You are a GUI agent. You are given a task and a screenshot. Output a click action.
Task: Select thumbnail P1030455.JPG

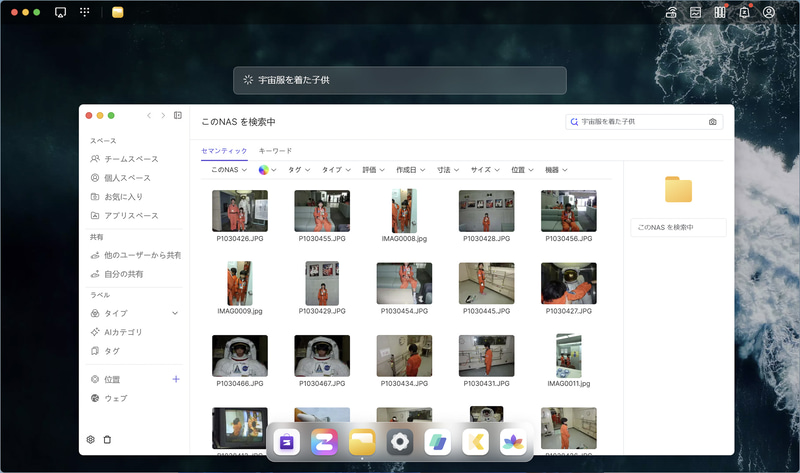[322, 211]
